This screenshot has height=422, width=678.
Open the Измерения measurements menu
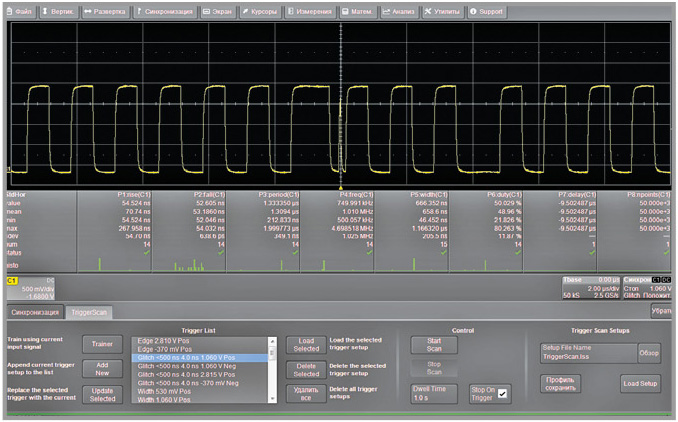(312, 10)
